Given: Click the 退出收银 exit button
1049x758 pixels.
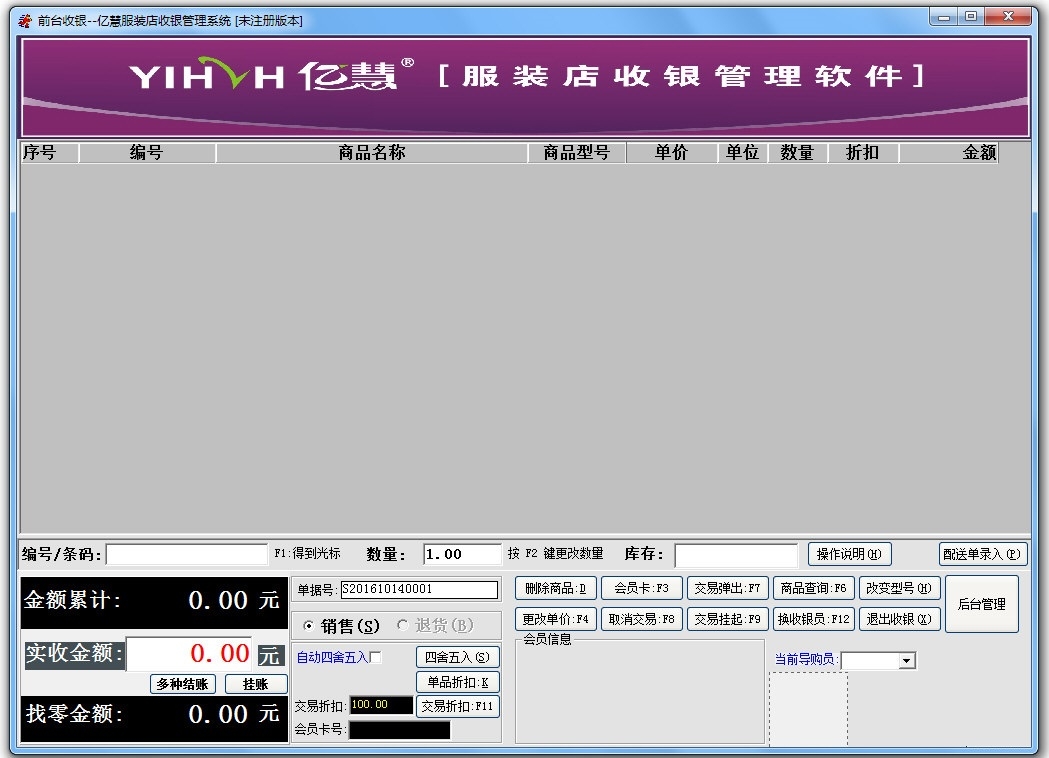Looking at the screenshot, I should [899, 619].
